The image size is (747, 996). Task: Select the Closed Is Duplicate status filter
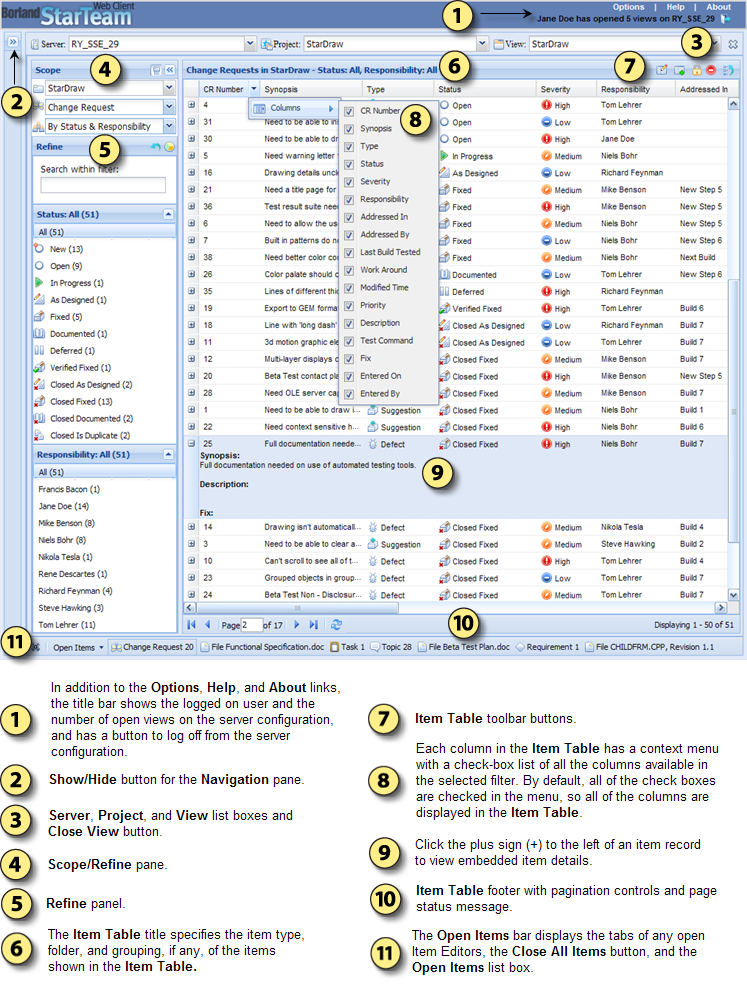click(90, 436)
